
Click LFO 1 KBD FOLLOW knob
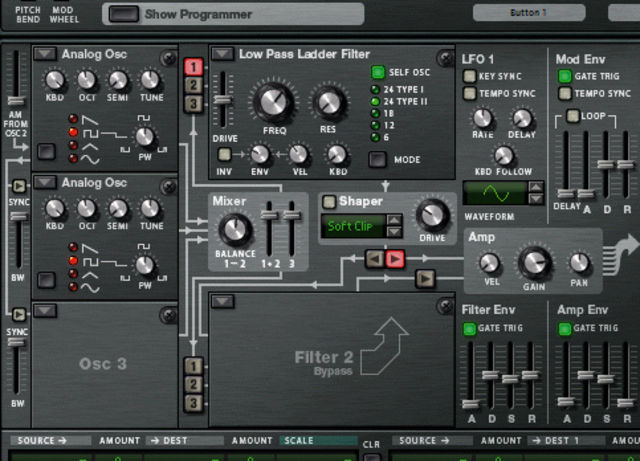503,156
